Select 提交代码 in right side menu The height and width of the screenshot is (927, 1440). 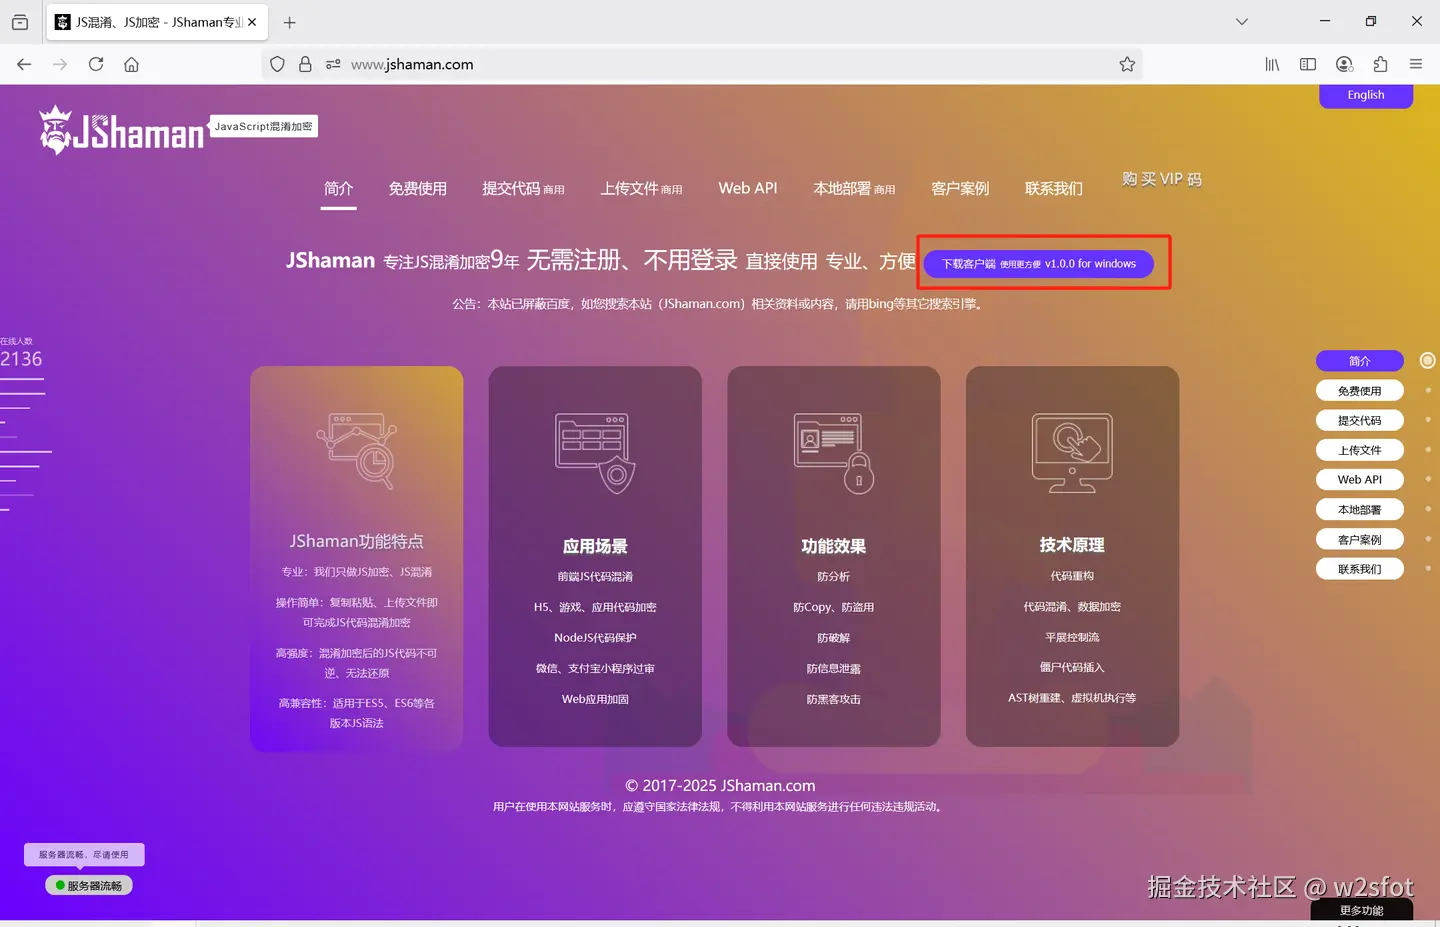pyautogui.click(x=1360, y=420)
